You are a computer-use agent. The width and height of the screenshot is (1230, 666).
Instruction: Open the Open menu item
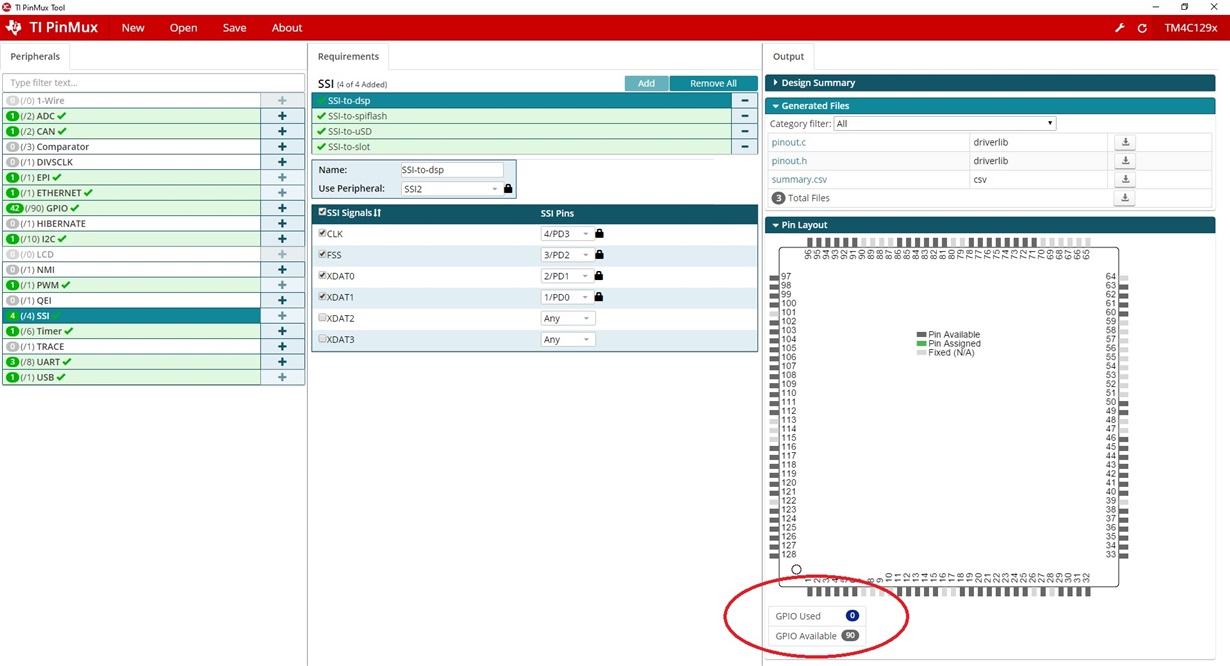[183, 28]
